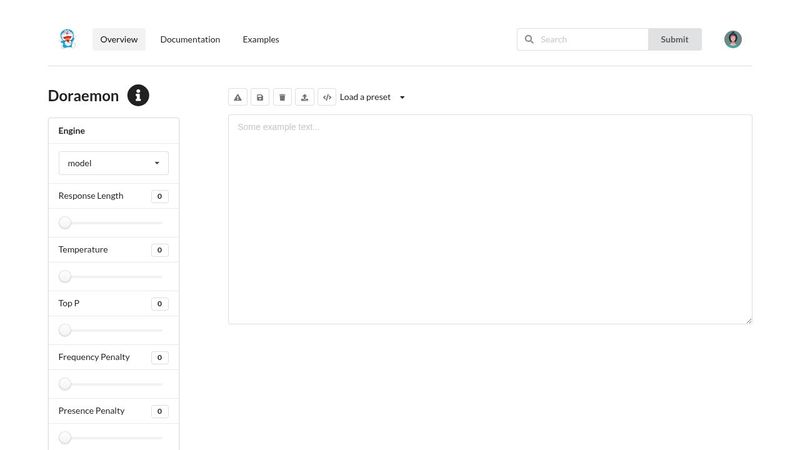800x450 pixels.
Task: Open the user avatar profile
Action: click(733, 39)
